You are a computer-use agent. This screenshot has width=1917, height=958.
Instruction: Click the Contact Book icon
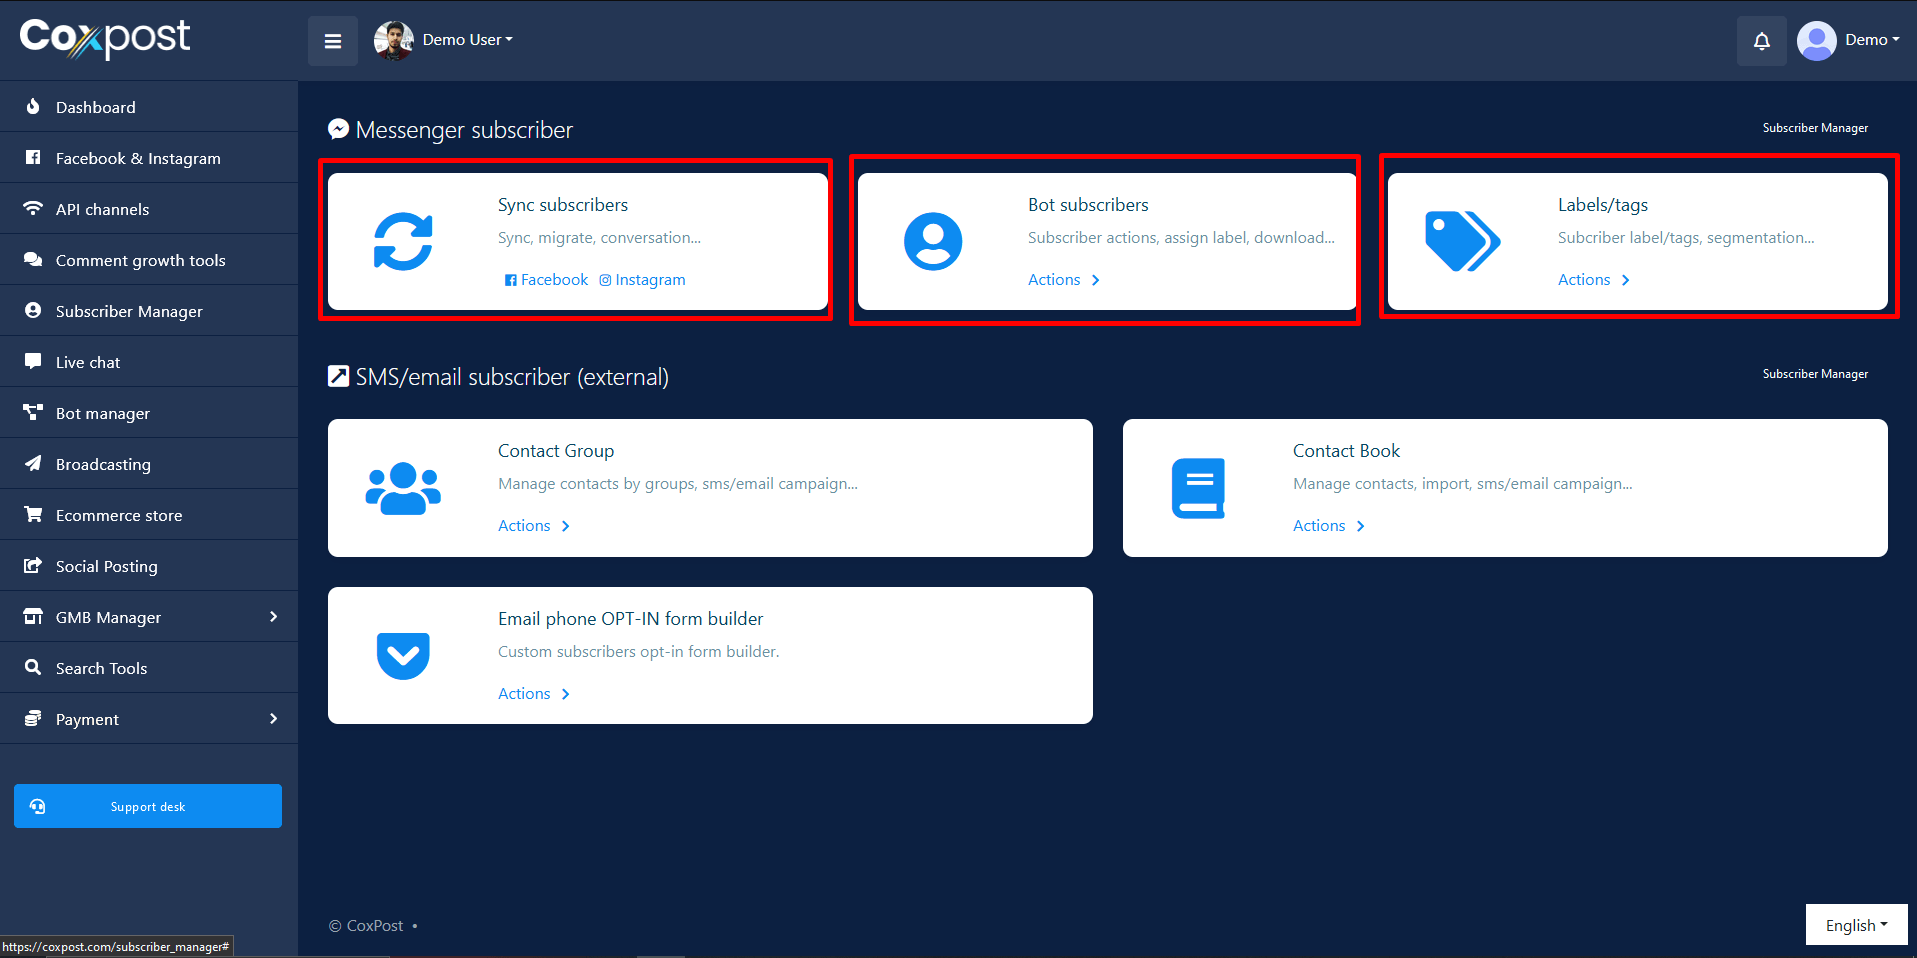[1198, 488]
